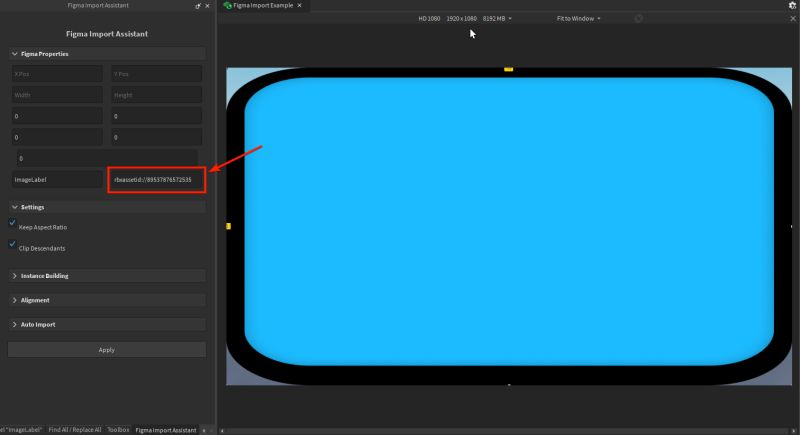Close the Figma Import Example tab
This screenshot has height=435, width=800.
point(299,5)
